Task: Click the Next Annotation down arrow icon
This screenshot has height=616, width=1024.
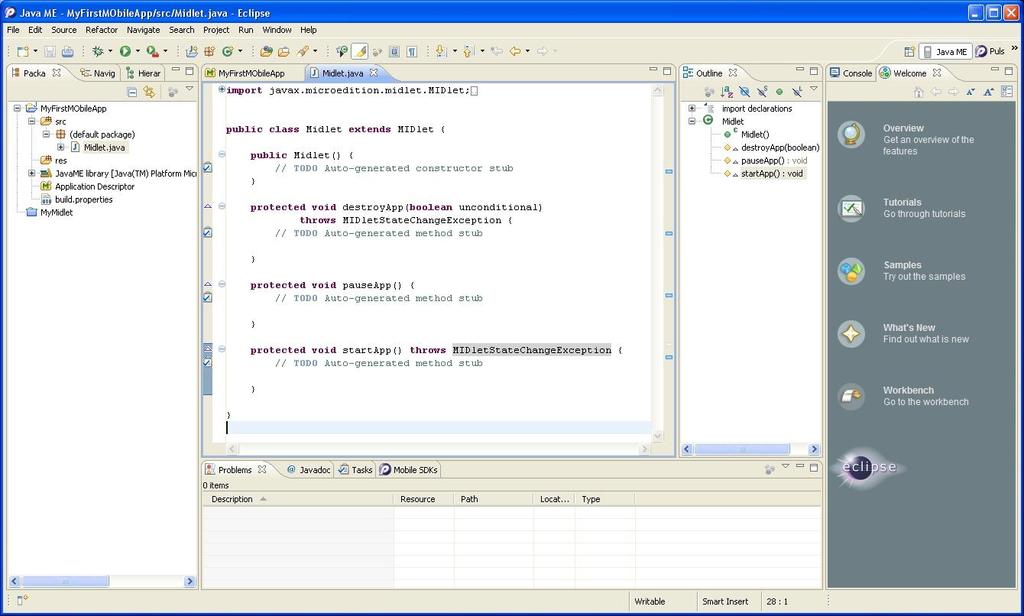Action: tap(441, 51)
